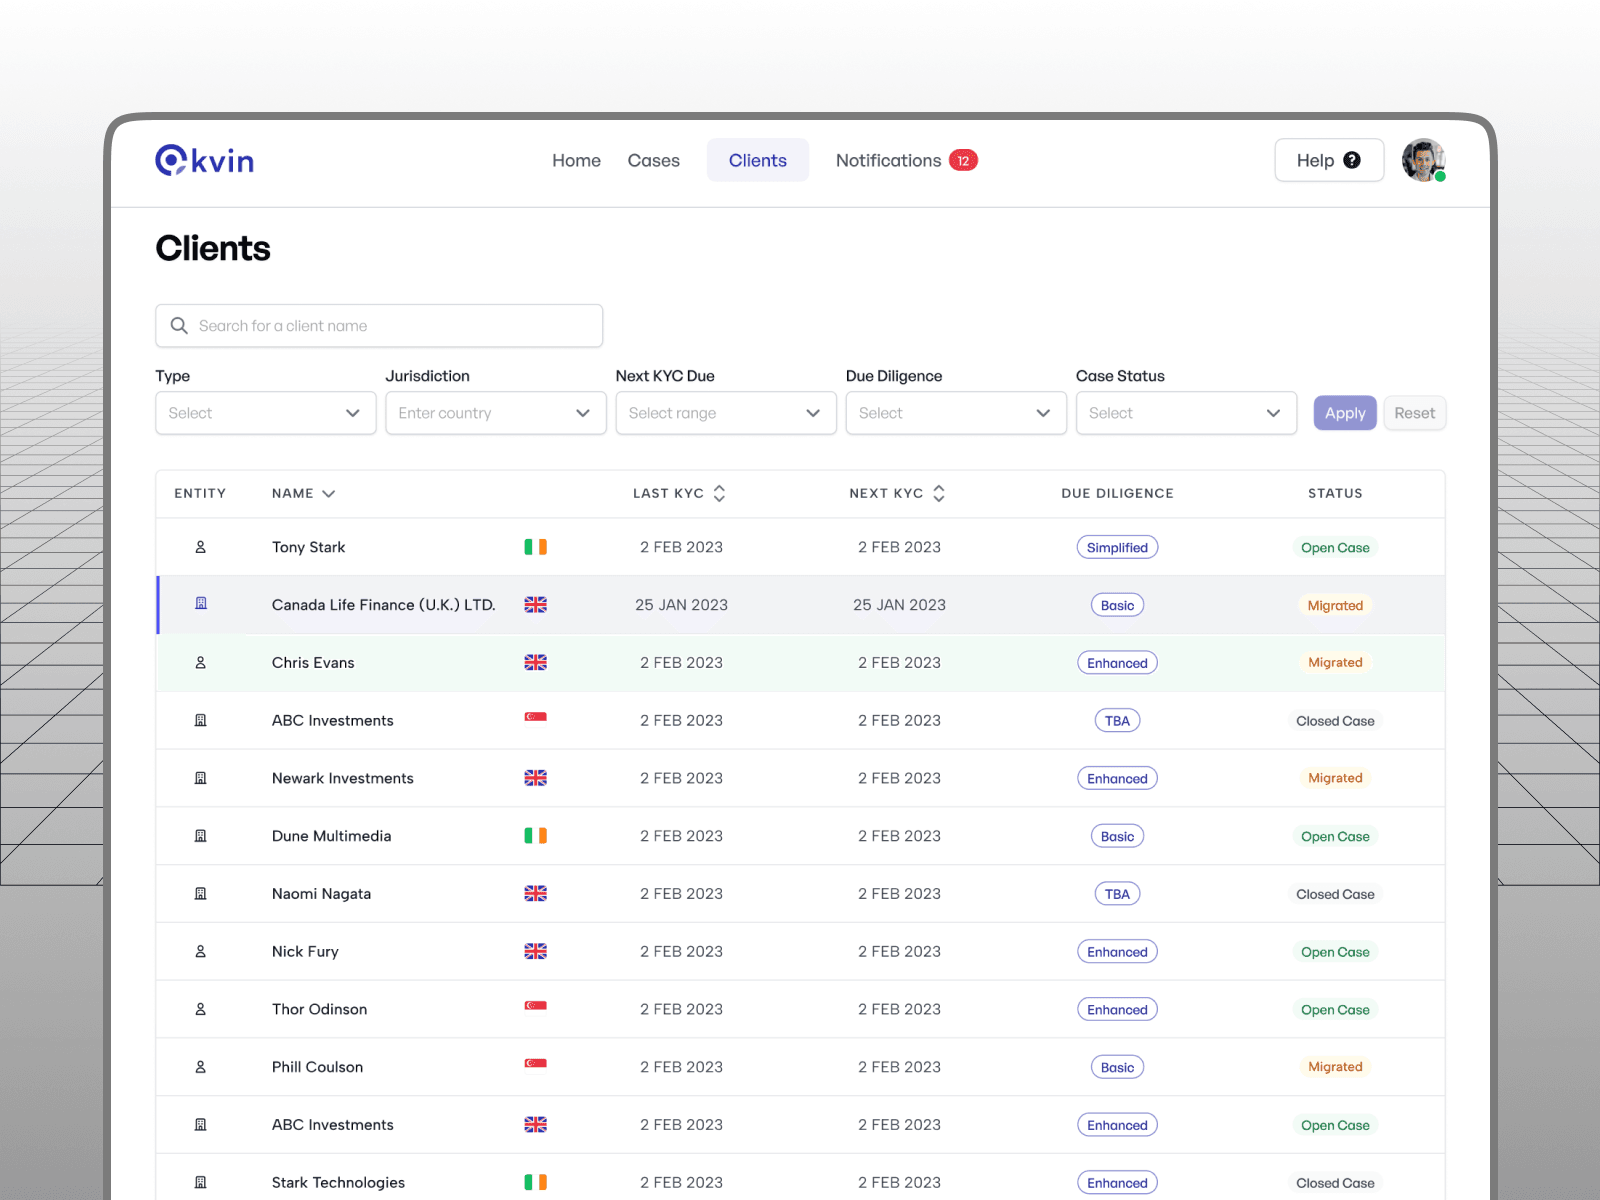This screenshot has height=1200, width=1600.
Task: Click building icon for Canada Life Finance
Action: click(200, 604)
